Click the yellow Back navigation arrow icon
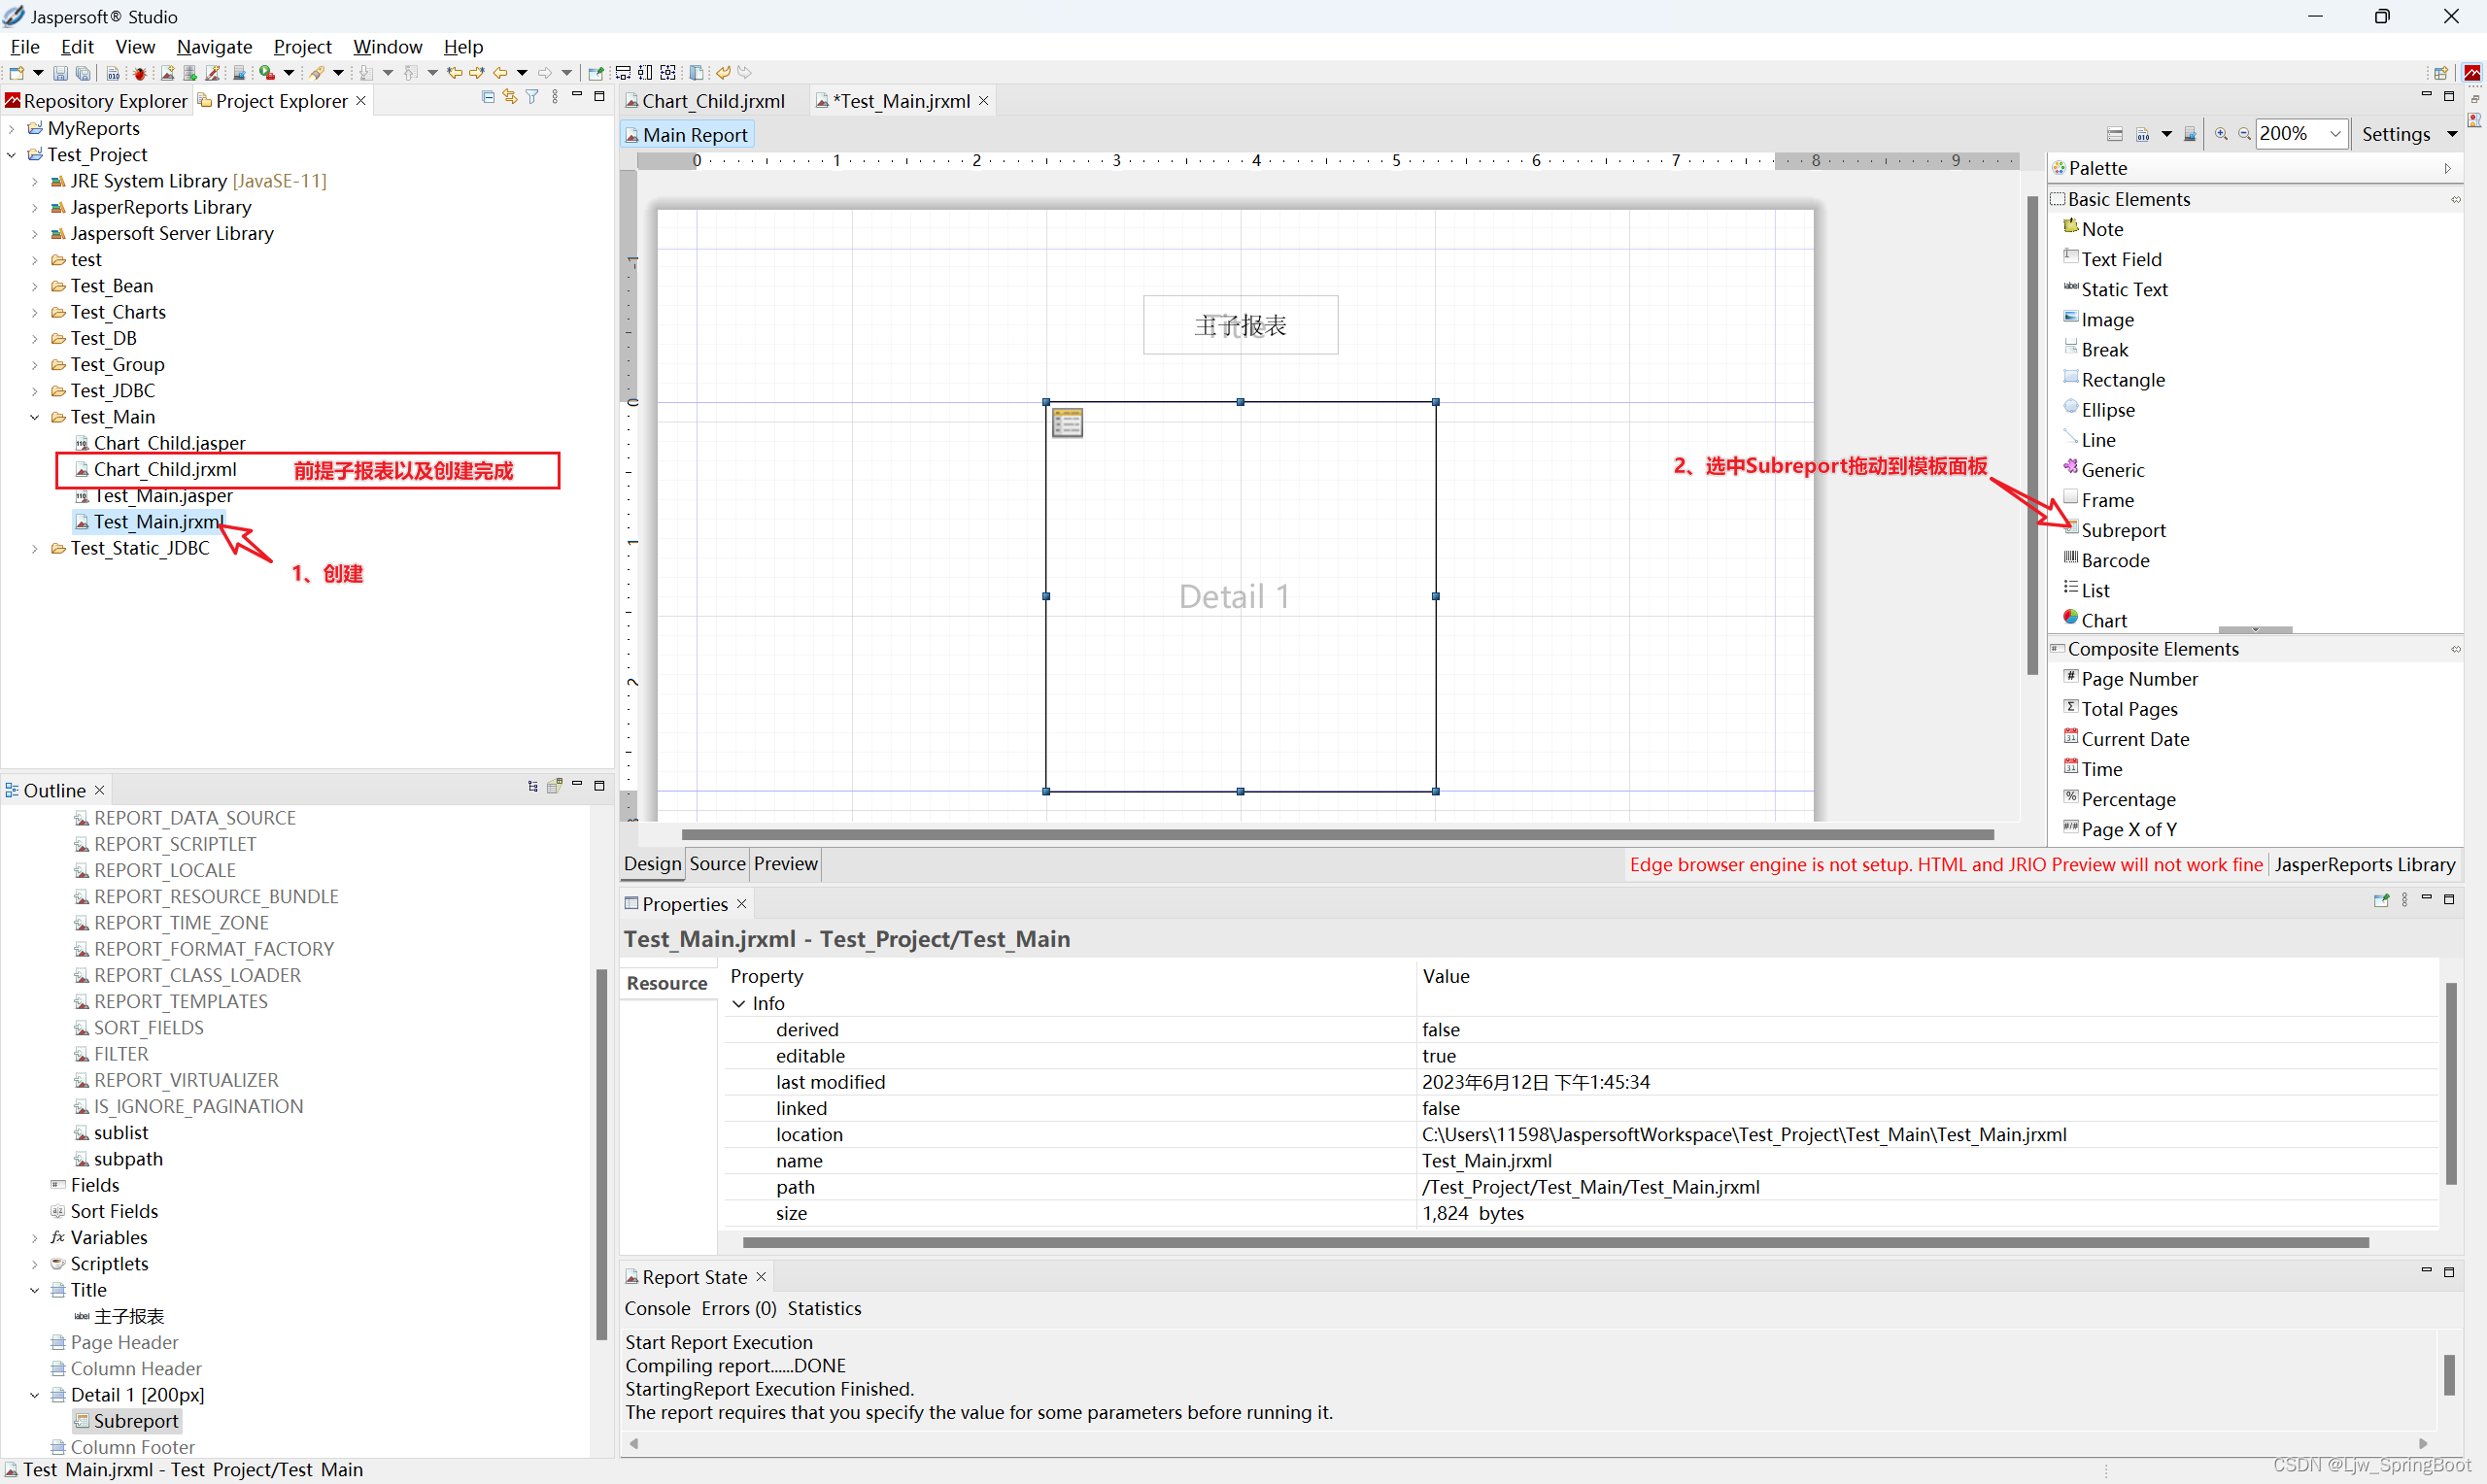2487x1484 pixels. (500, 73)
